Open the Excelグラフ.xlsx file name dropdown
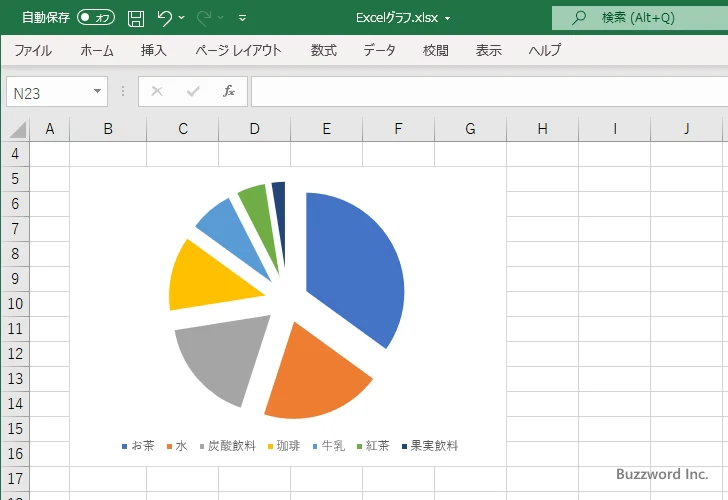 click(x=448, y=18)
